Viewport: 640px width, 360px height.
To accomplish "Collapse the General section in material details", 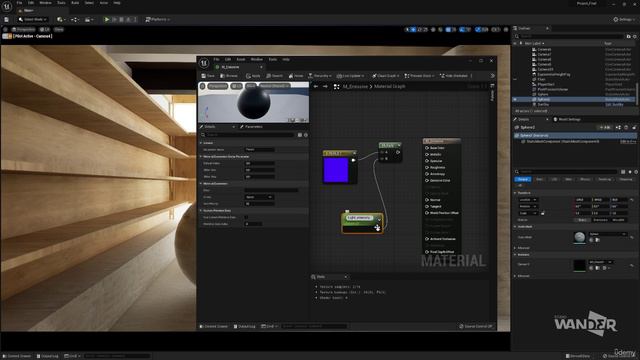I will pyautogui.click(x=201, y=143).
